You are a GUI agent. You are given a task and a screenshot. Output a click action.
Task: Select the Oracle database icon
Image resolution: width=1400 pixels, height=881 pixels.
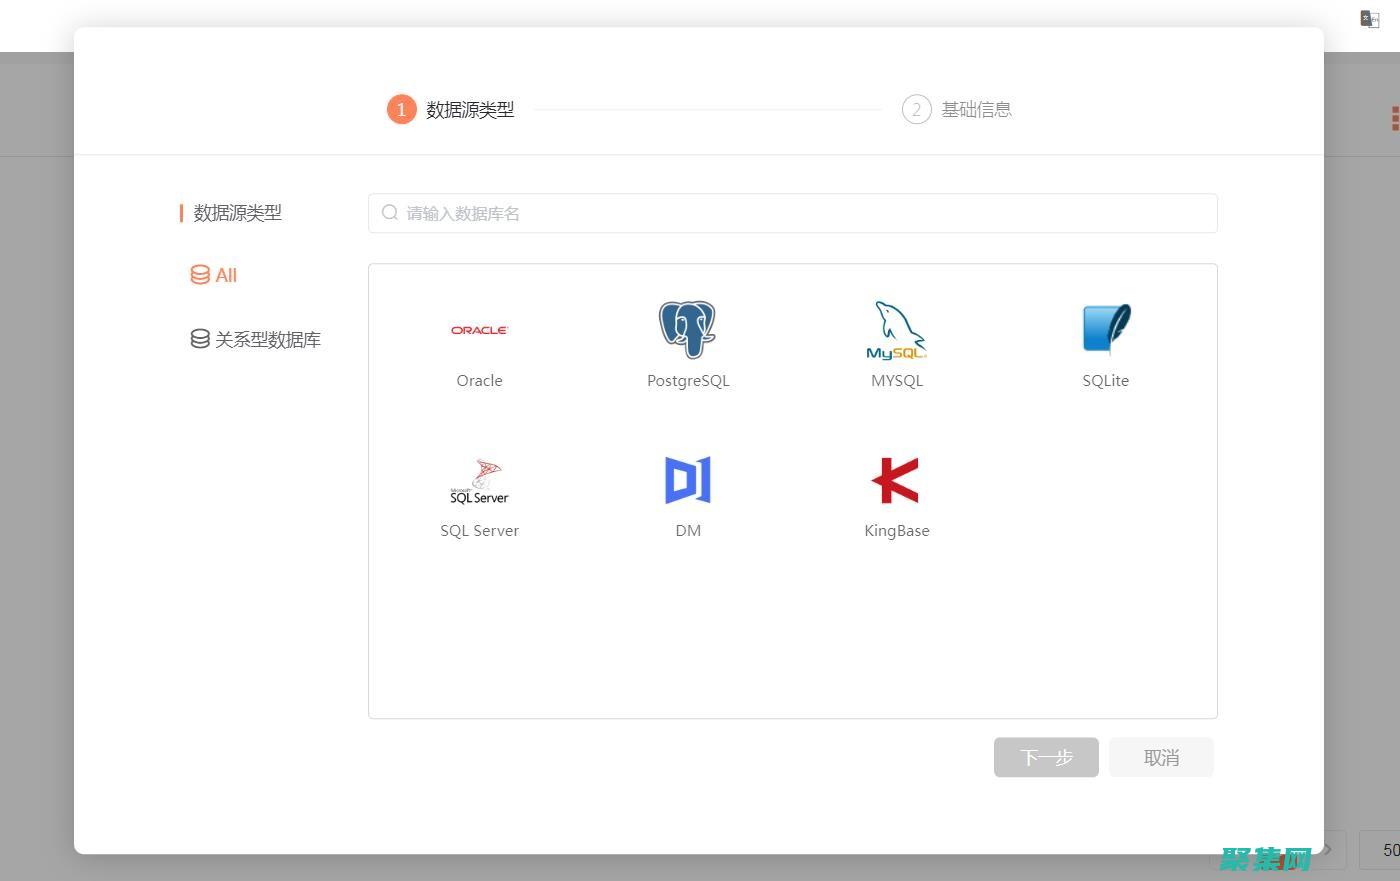[479, 330]
